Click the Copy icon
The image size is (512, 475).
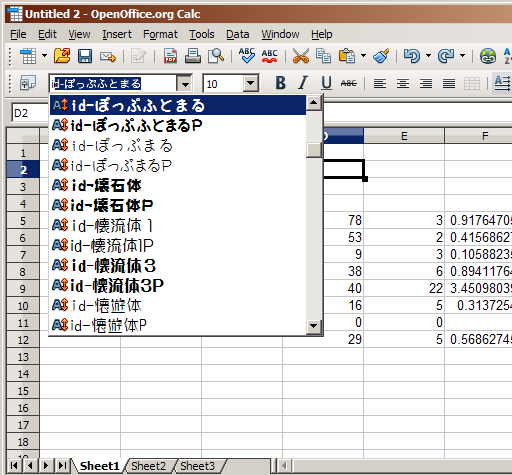pyautogui.click(x=323, y=56)
